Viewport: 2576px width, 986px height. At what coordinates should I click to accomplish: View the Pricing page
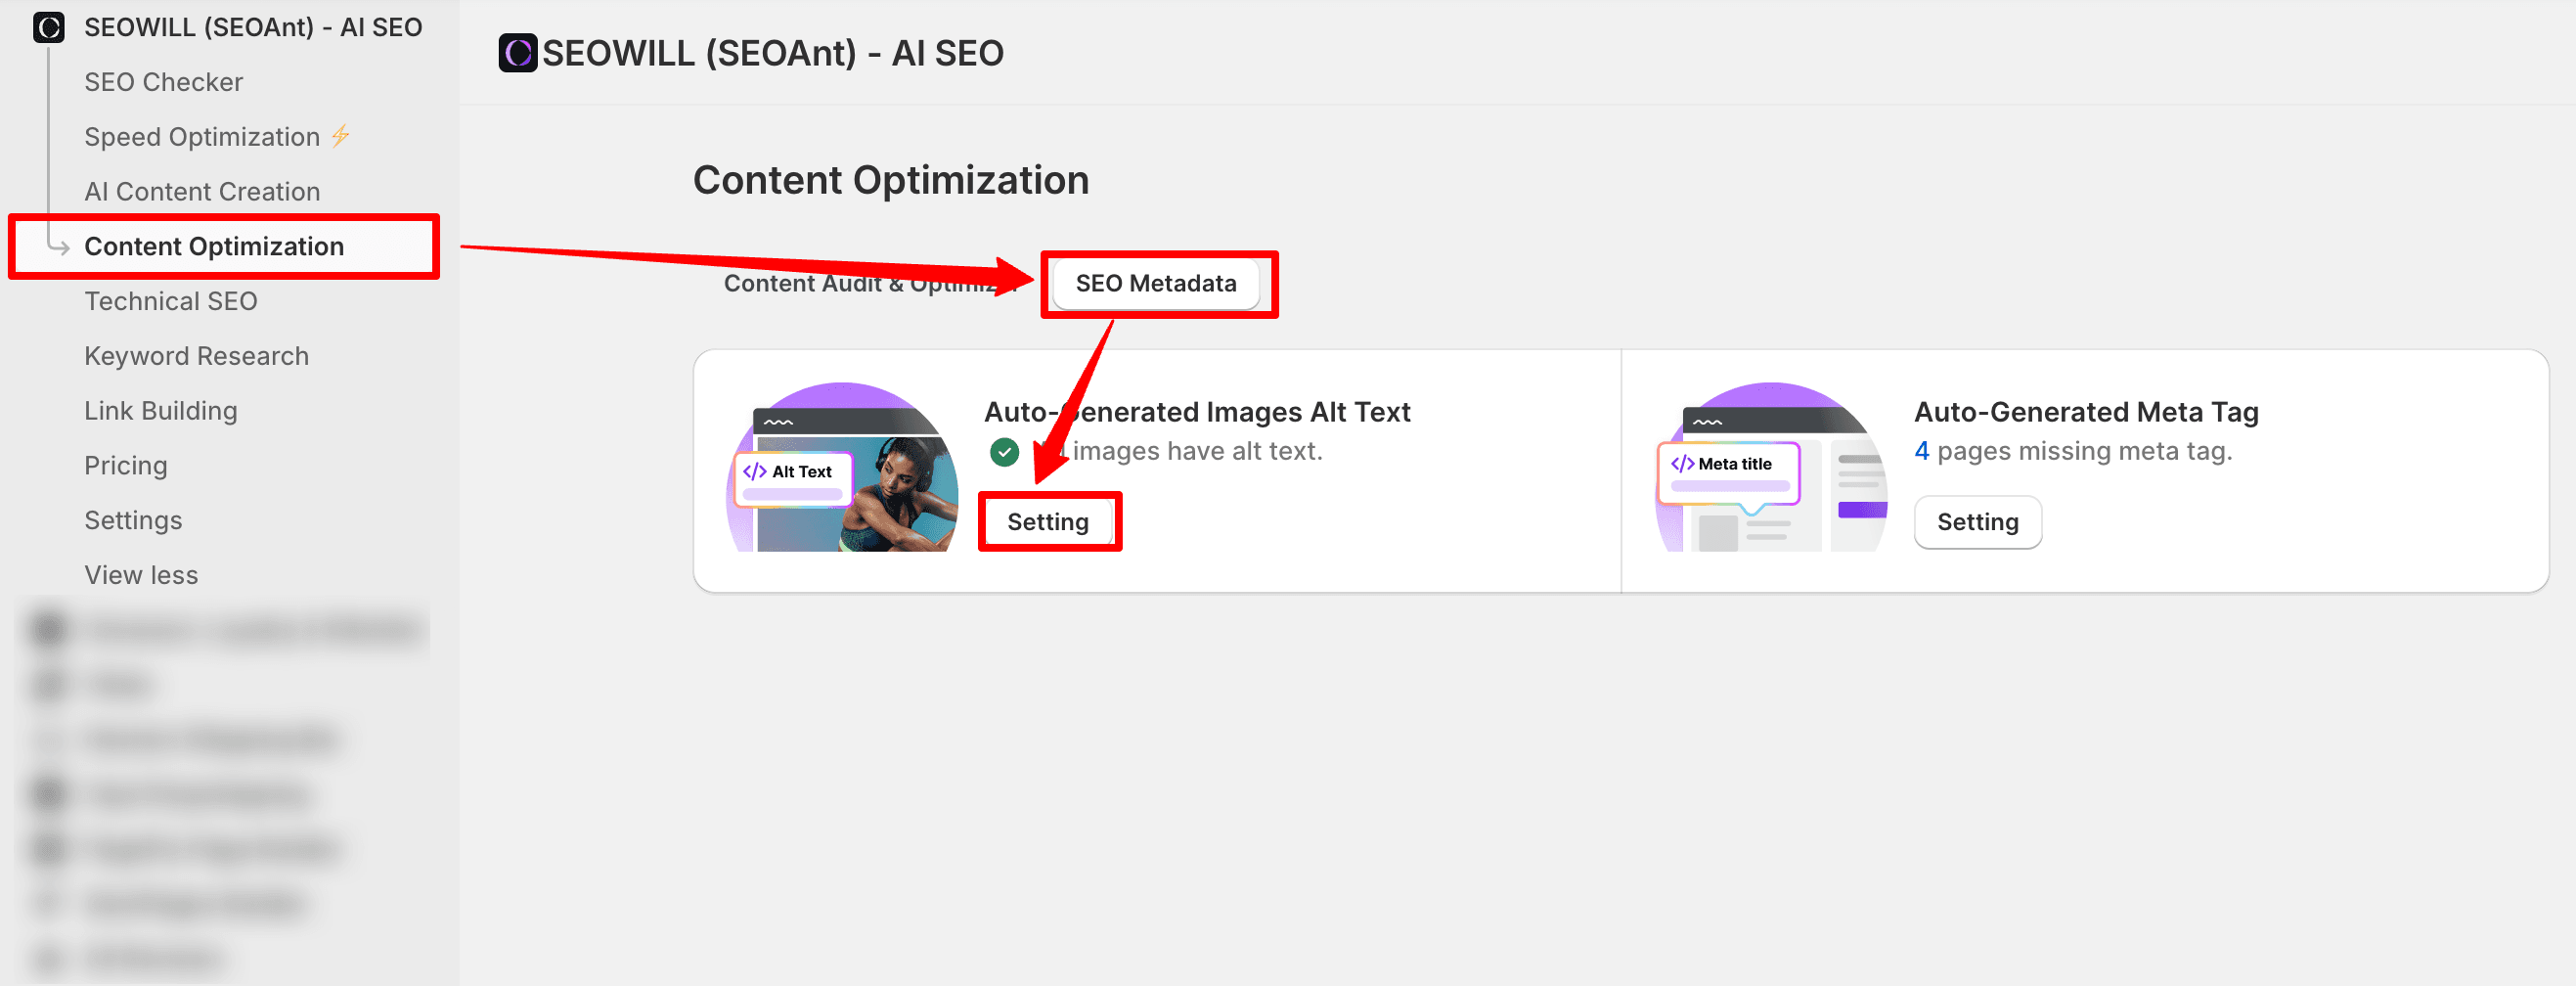coord(125,465)
